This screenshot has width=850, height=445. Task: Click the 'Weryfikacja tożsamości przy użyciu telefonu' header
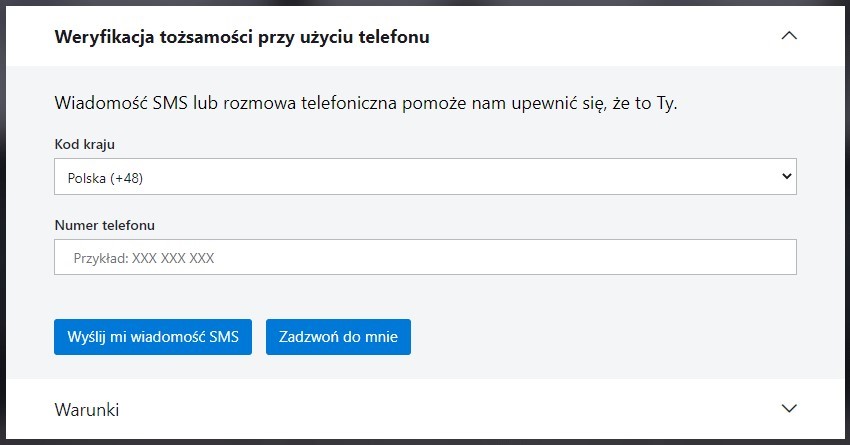[x=242, y=37]
